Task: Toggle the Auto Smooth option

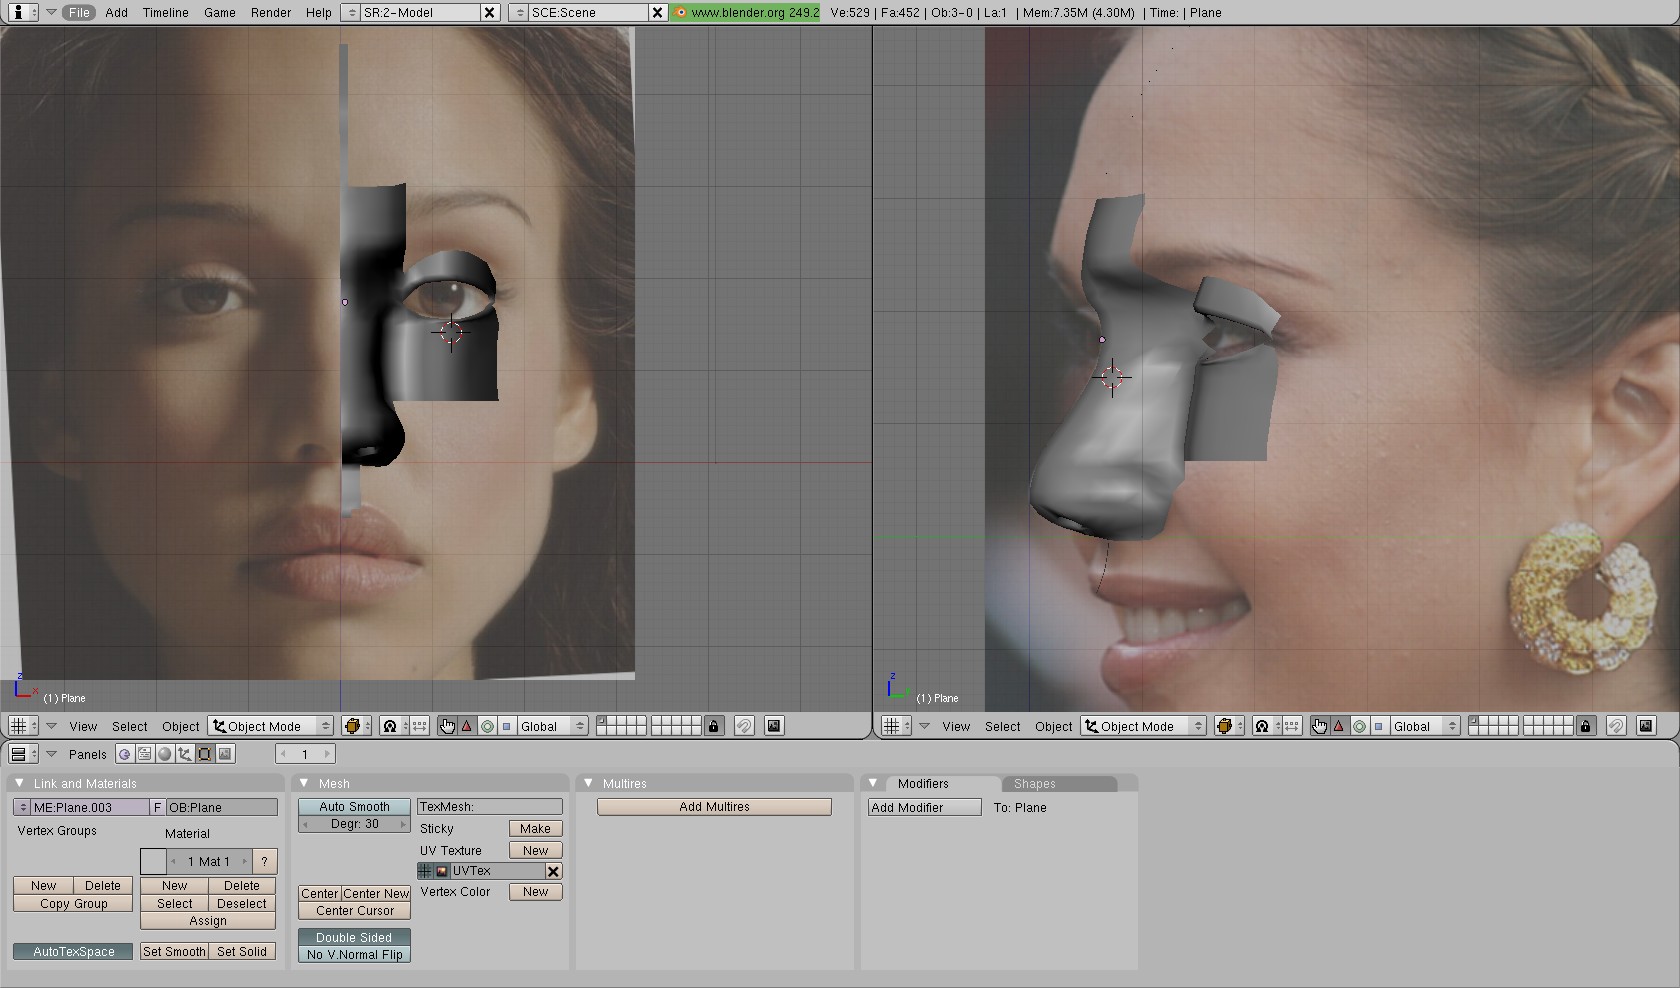Action: (354, 807)
